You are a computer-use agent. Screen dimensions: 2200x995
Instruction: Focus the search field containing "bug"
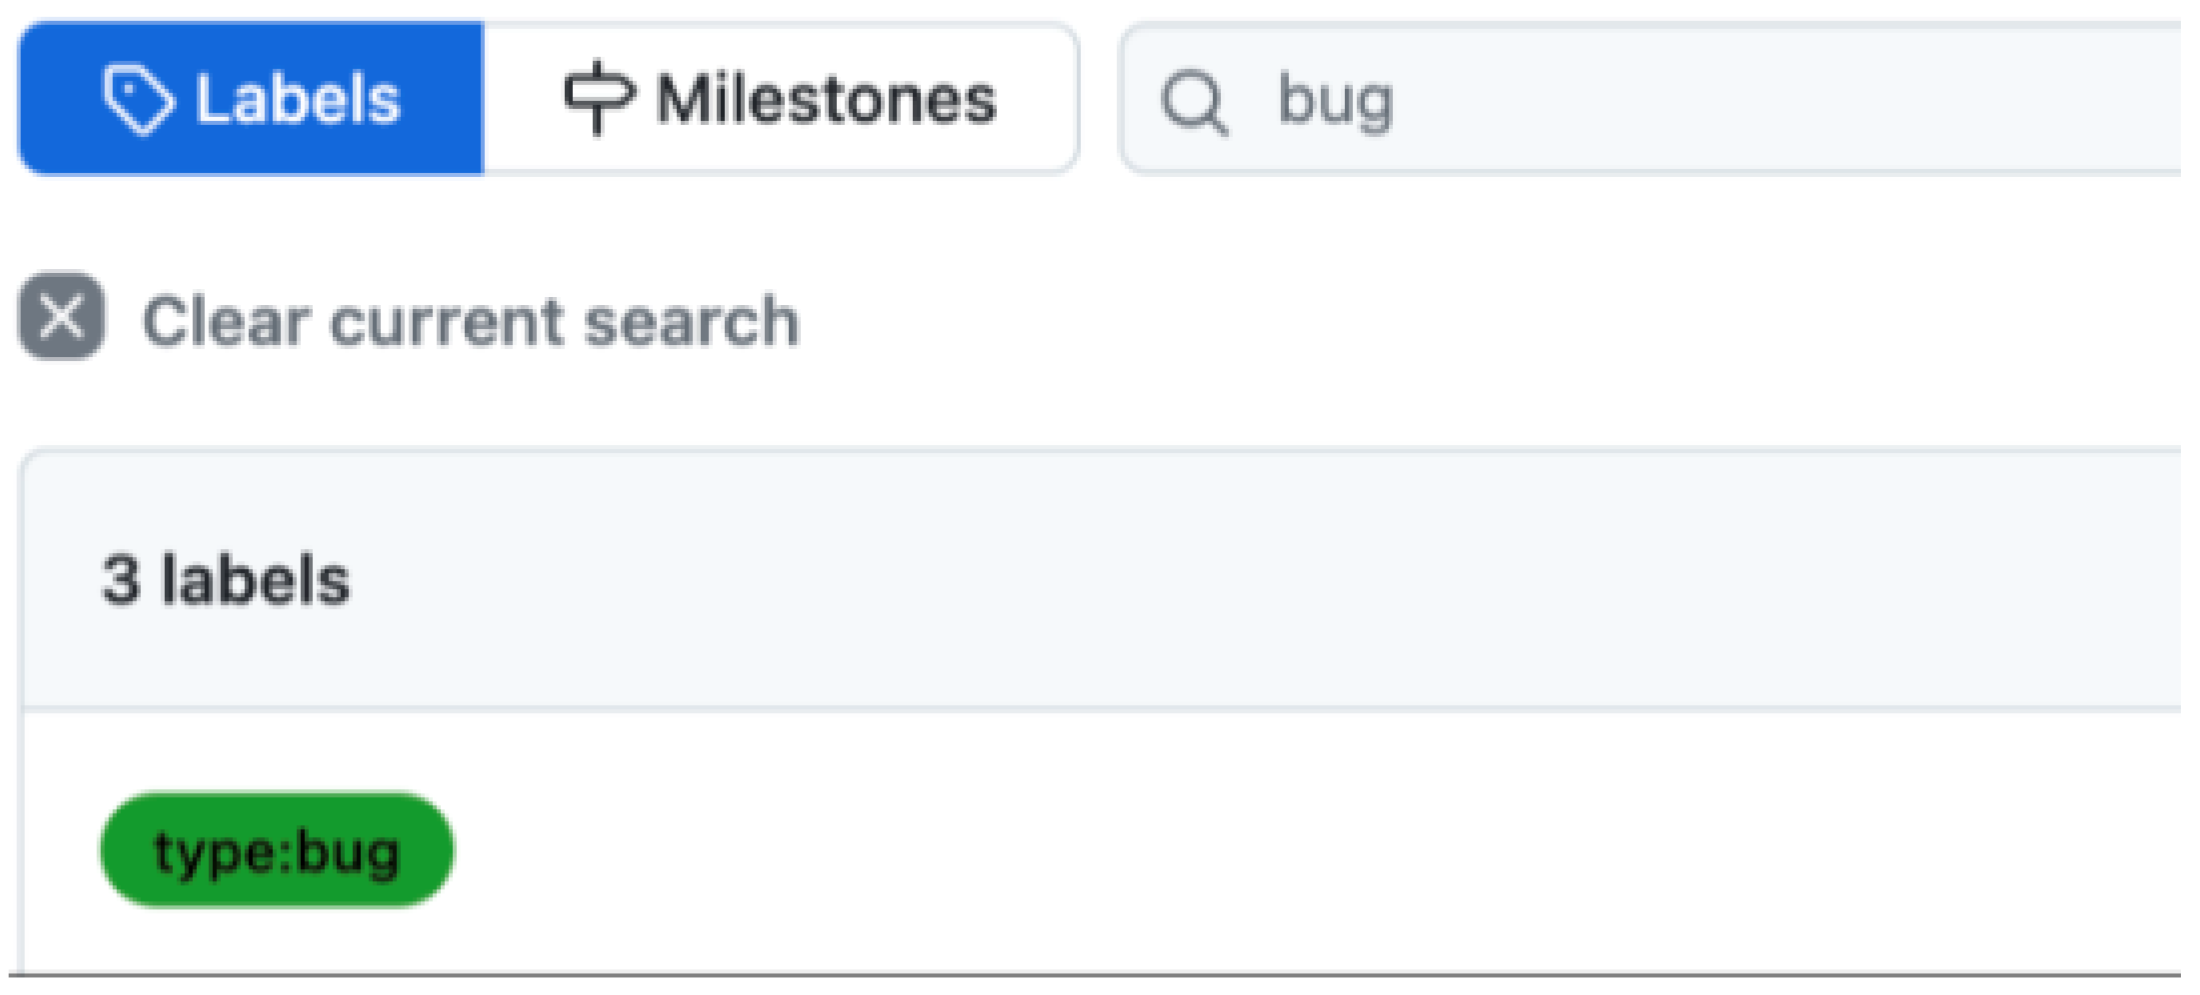coord(1650,100)
